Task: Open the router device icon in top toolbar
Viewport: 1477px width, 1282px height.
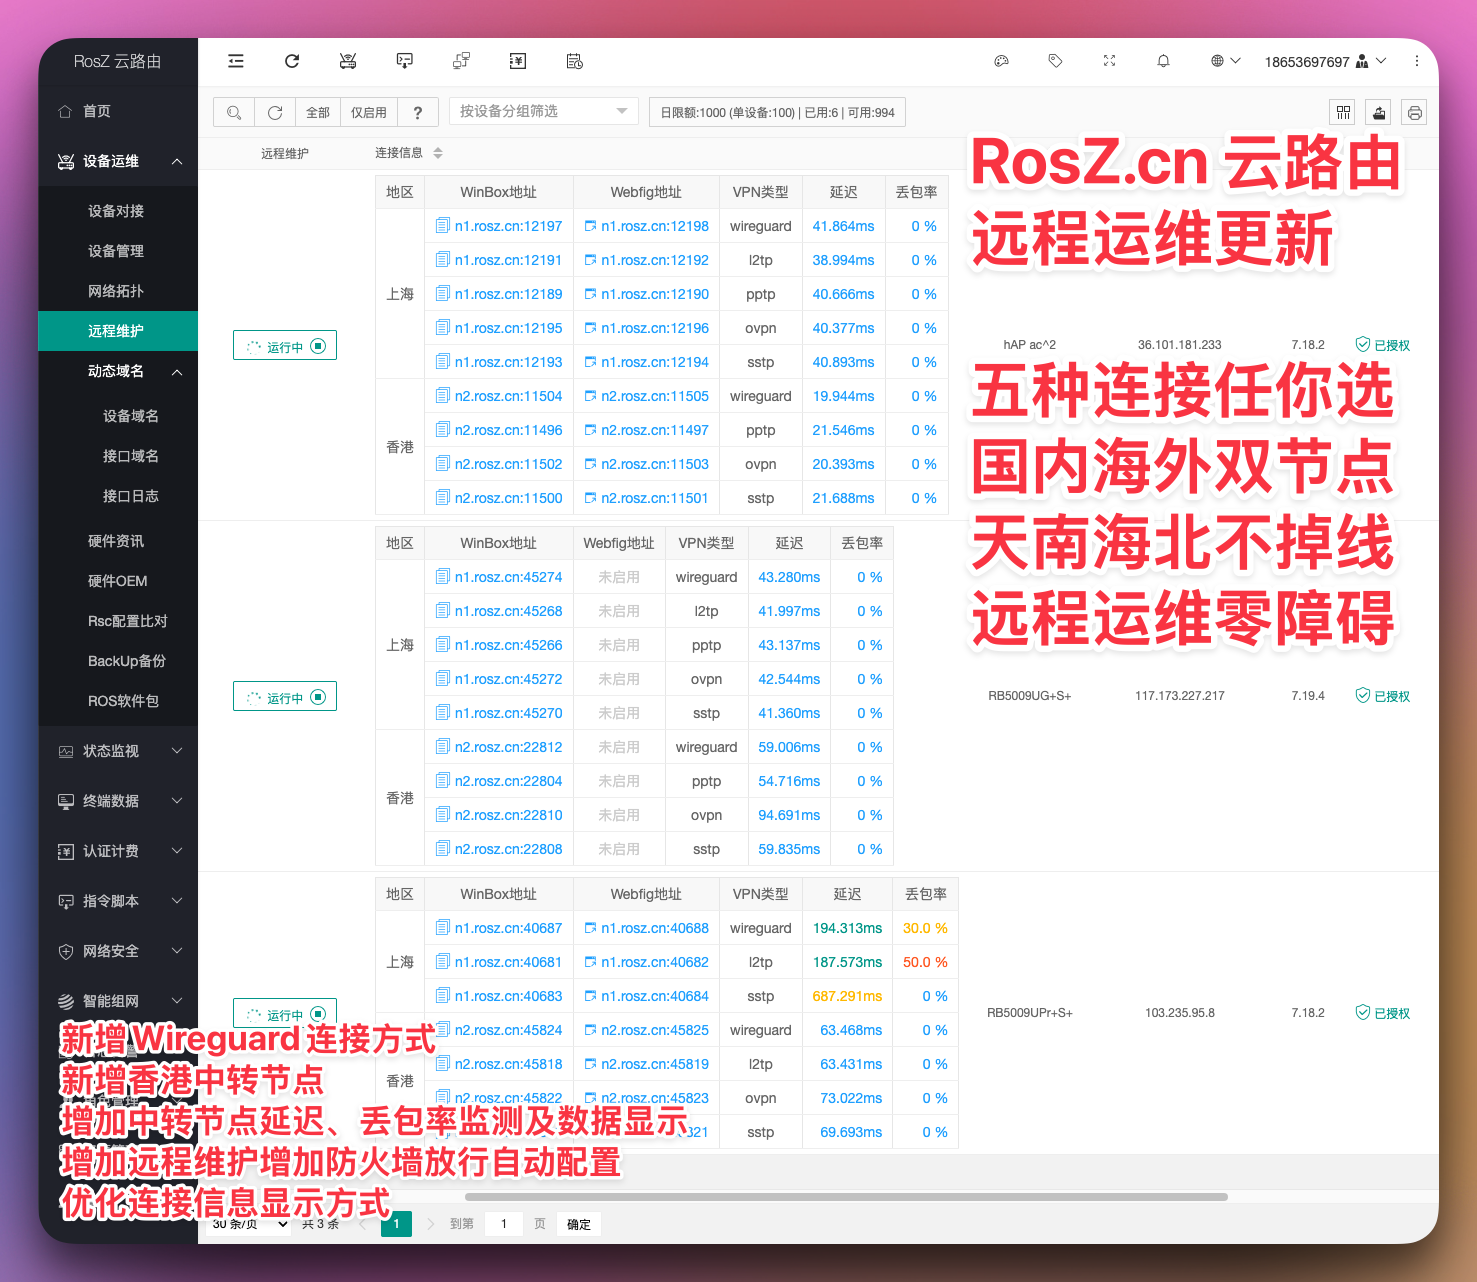Action: pyautogui.click(x=348, y=61)
